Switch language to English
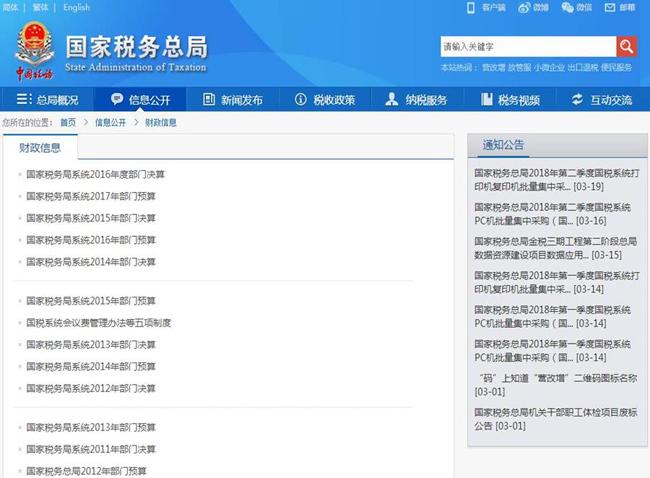 [x=76, y=7]
